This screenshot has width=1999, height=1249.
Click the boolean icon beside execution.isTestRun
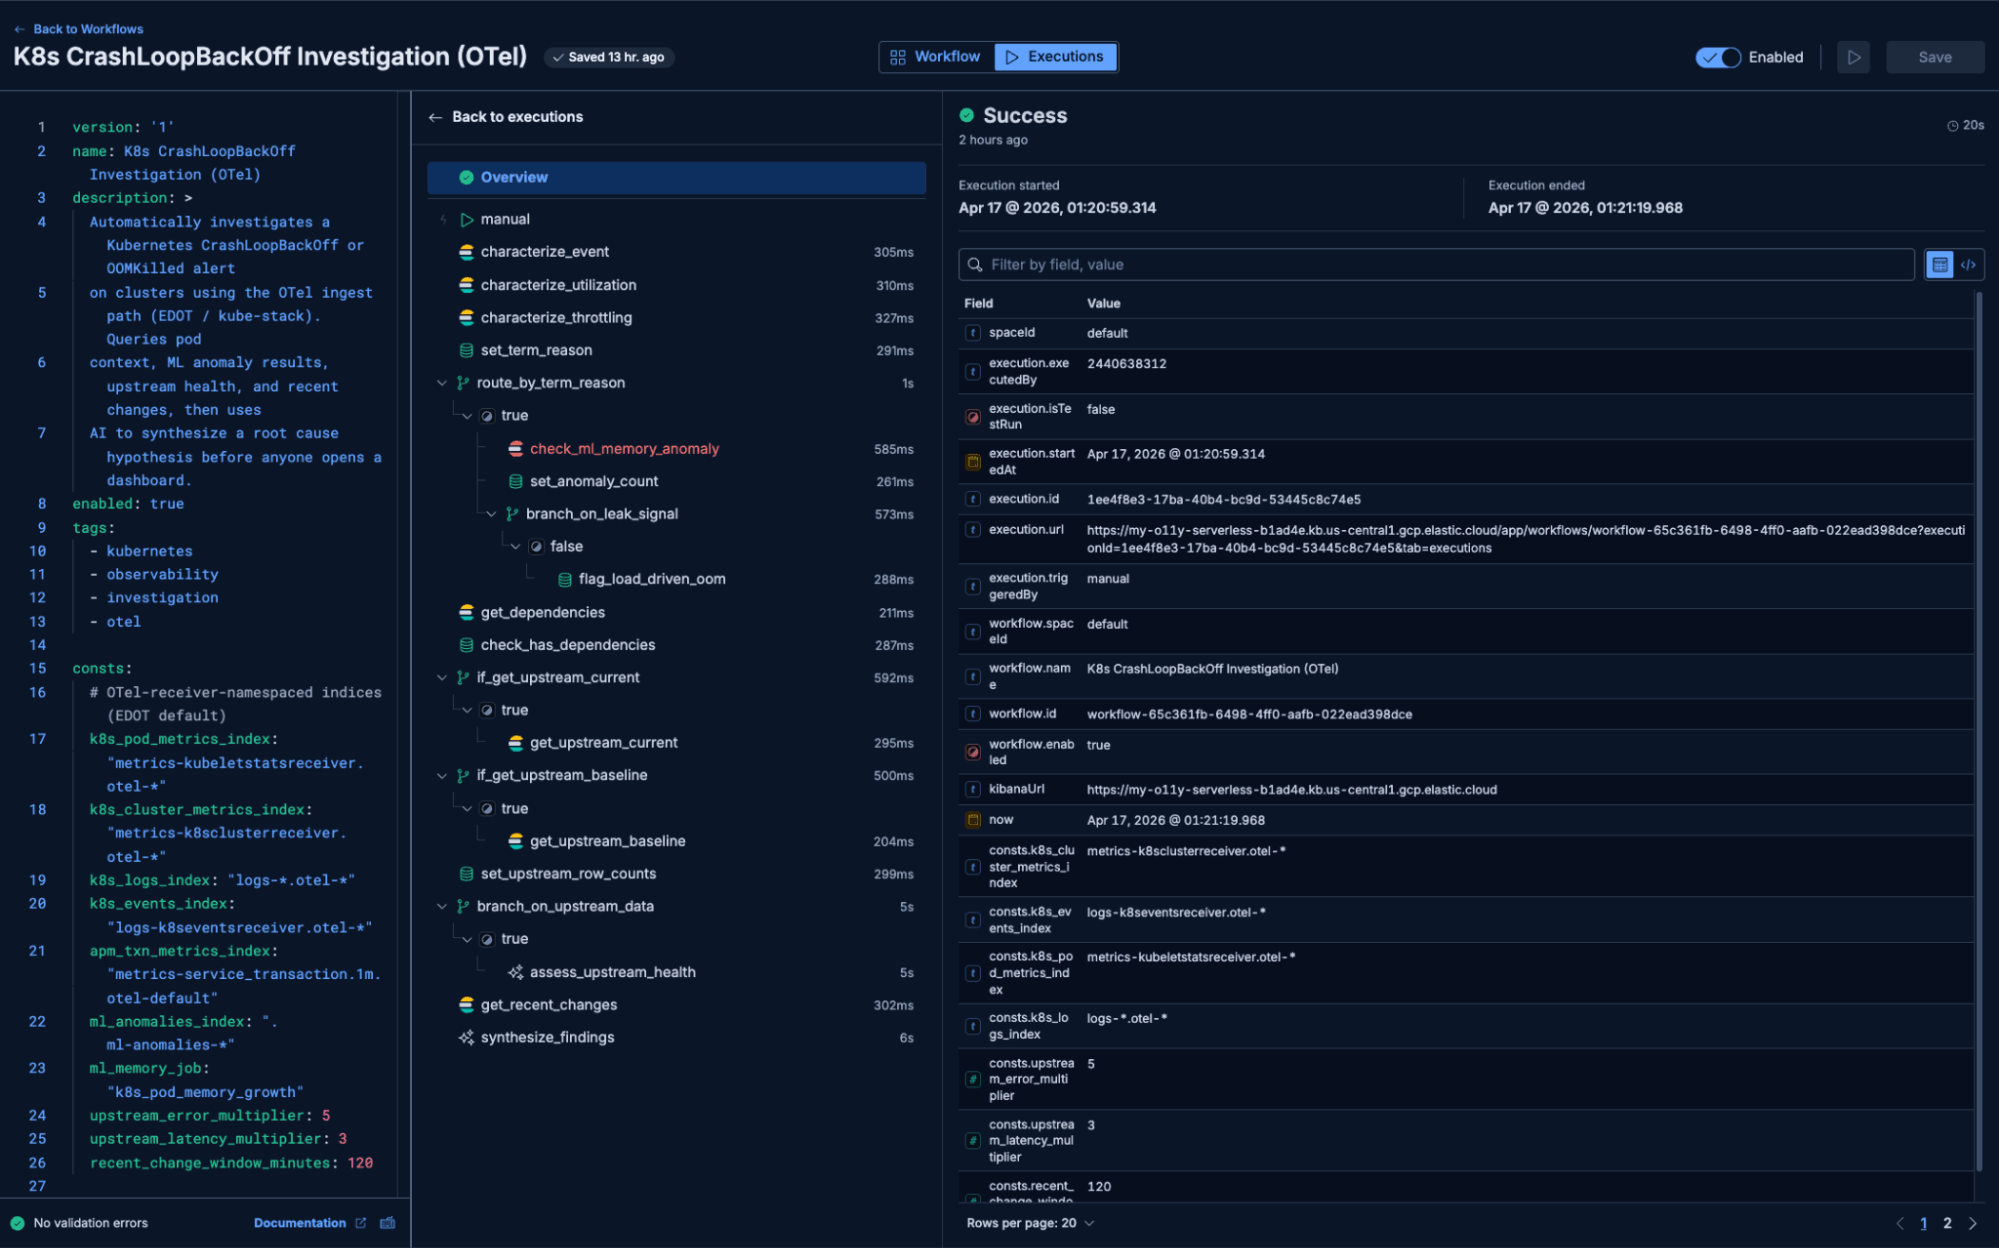pos(972,417)
